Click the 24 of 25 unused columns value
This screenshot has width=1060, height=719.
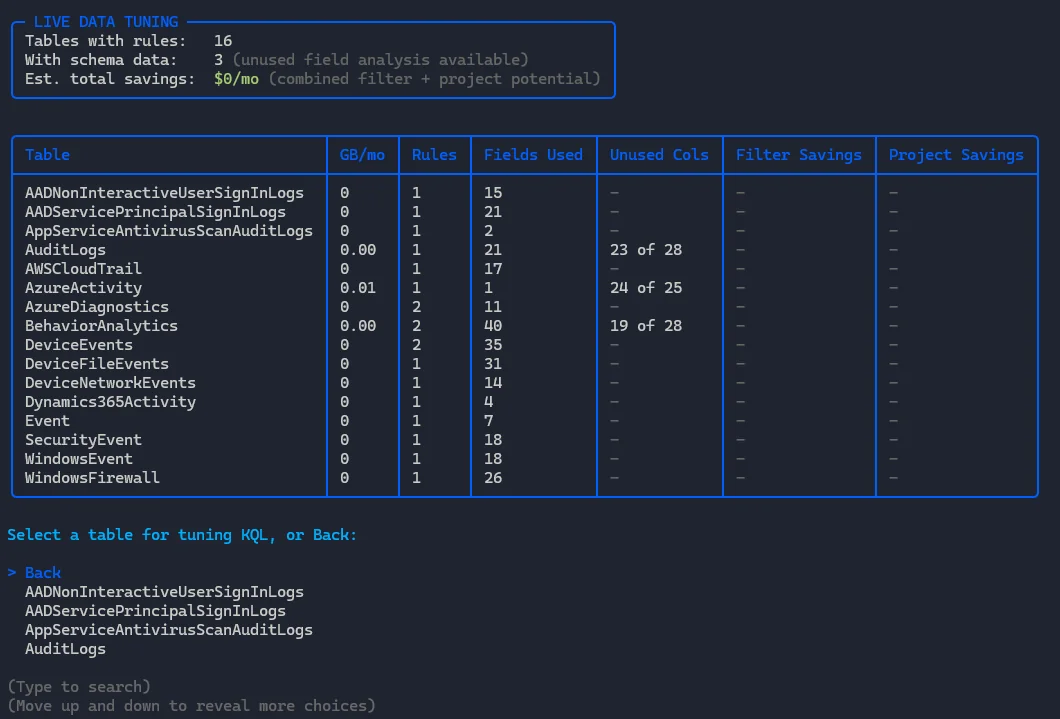point(646,288)
